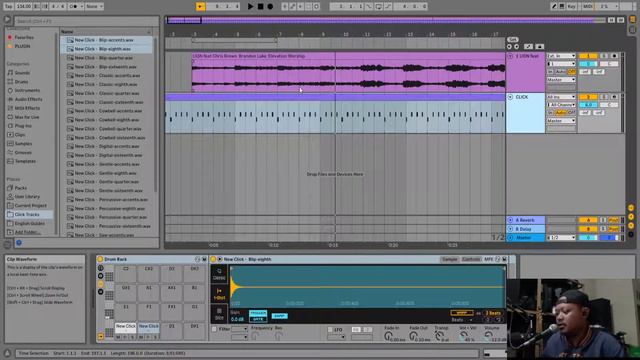Start playback with the Play button

[x=250, y=7]
